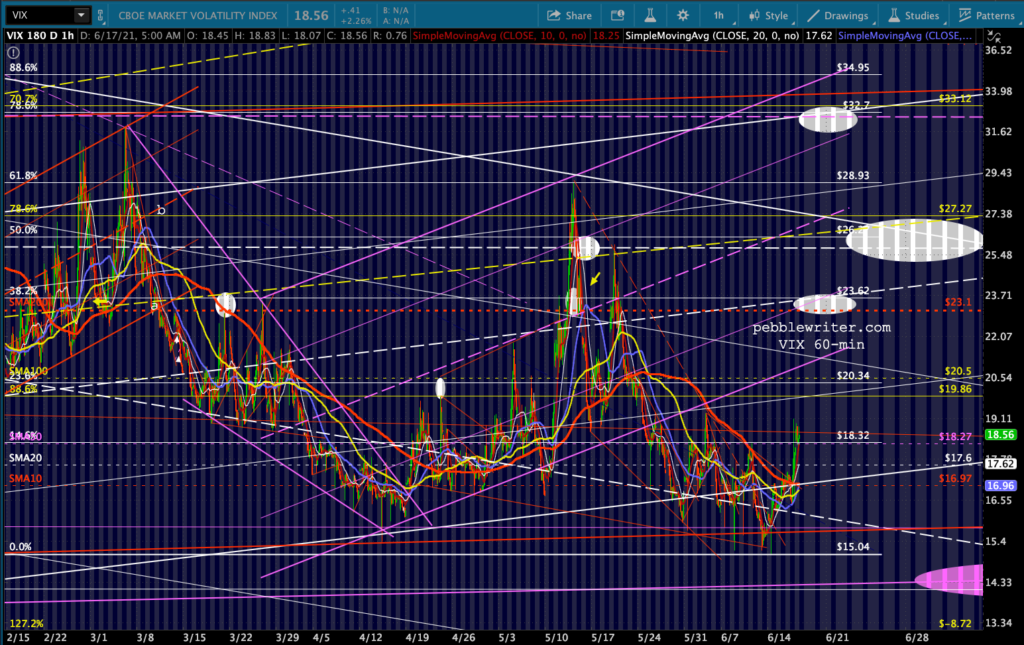This screenshot has width=1024, height=645.
Task: Click the flask icon beside the gear
Action: point(650,15)
